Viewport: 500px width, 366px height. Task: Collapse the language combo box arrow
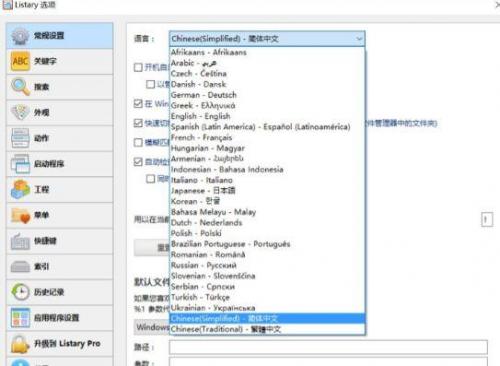point(359,39)
